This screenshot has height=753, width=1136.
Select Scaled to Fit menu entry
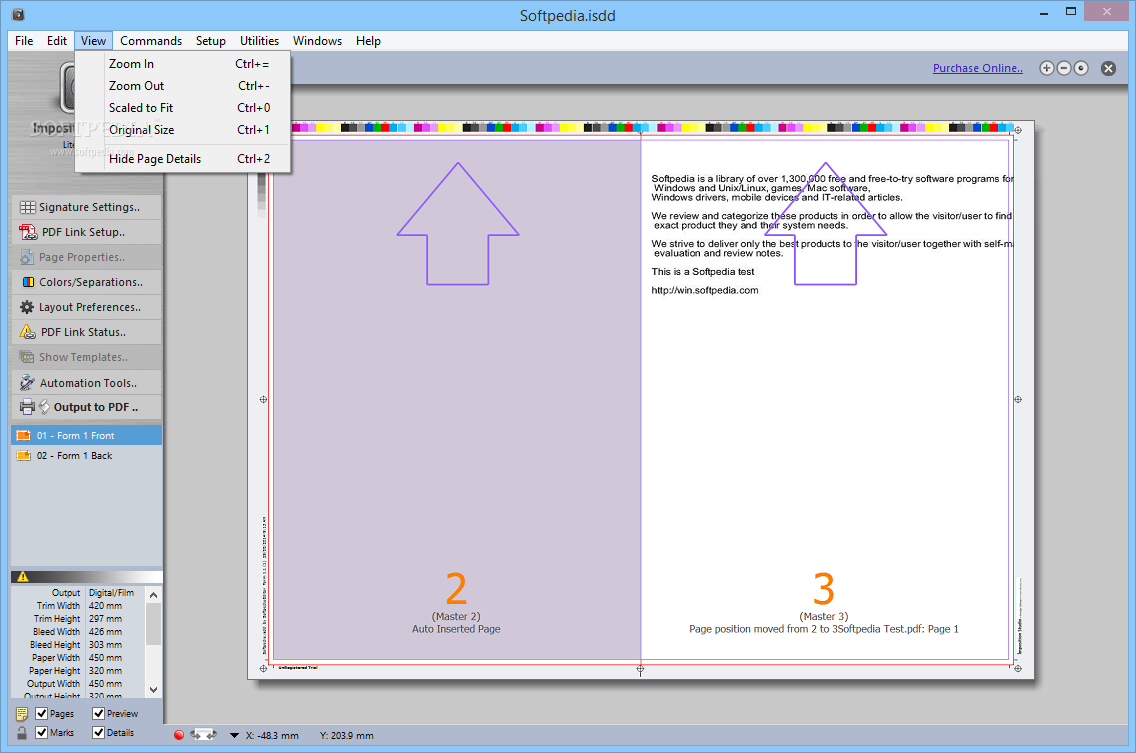(x=183, y=108)
